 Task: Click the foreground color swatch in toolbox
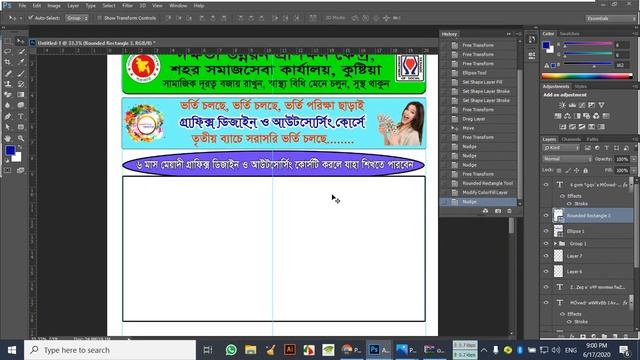click(x=10, y=151)
